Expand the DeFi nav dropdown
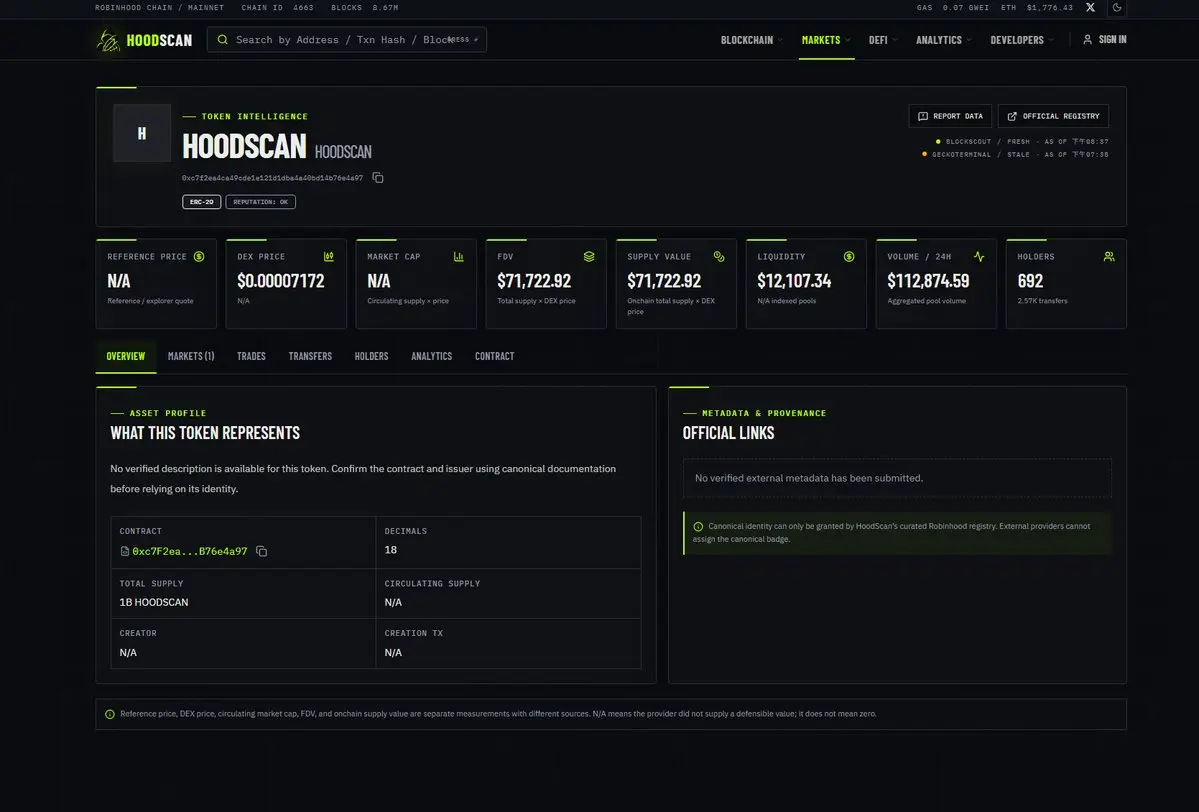Screen dimensions: 1199x812 pyautogui.click(x=882, y=40)
